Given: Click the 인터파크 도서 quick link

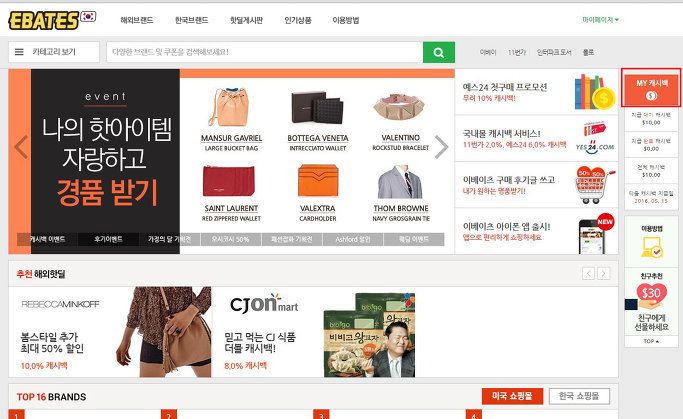Looking at the screenshot, I should click(554, 52).
